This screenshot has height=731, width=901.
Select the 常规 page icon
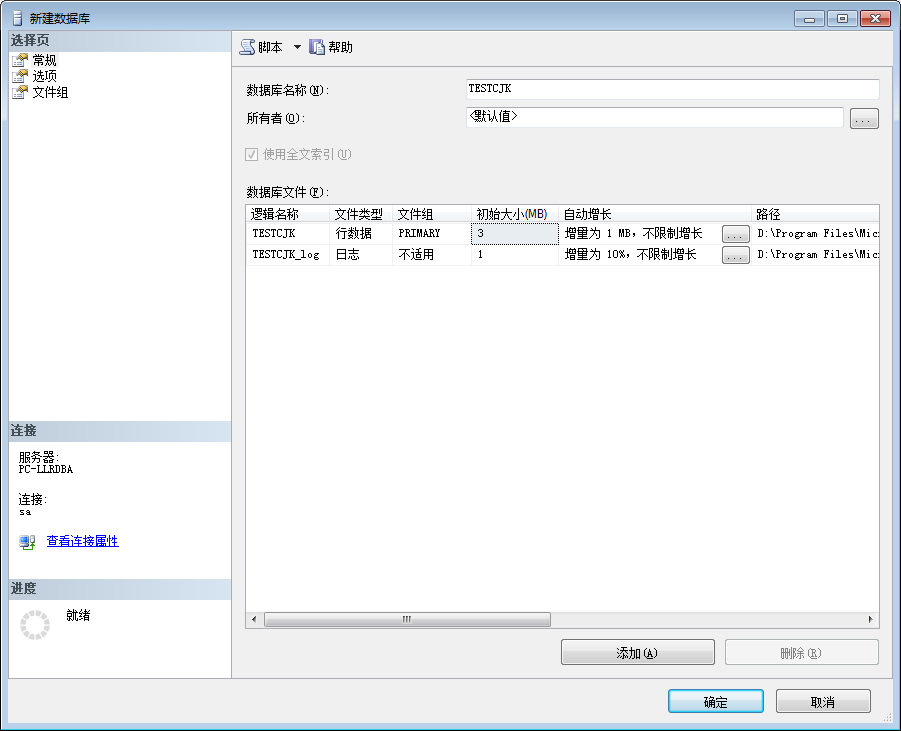pyautogui.click(x=20, y=60)
